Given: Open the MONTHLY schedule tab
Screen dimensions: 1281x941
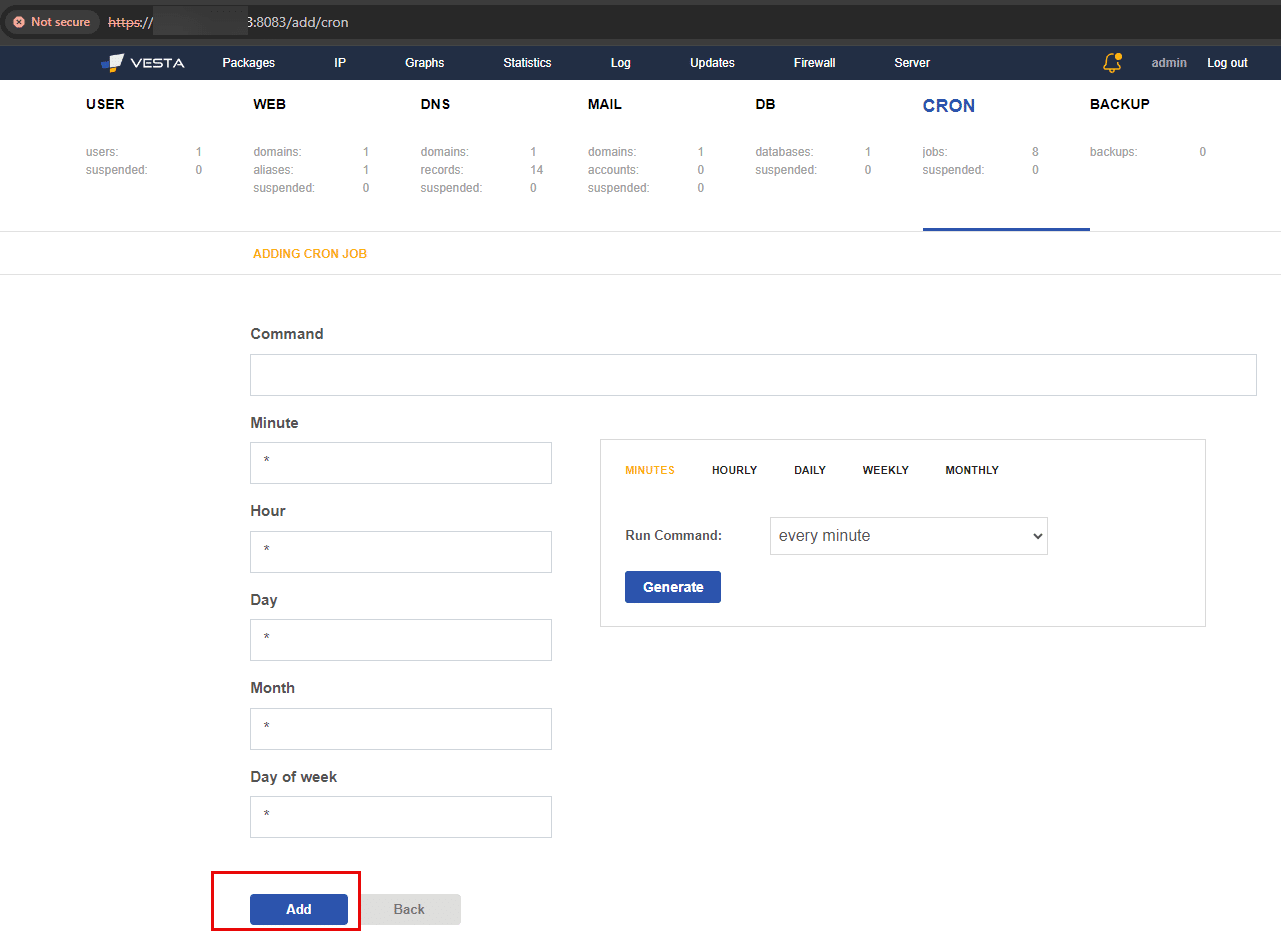Looking at the screenshot, I should coord(971,470).
